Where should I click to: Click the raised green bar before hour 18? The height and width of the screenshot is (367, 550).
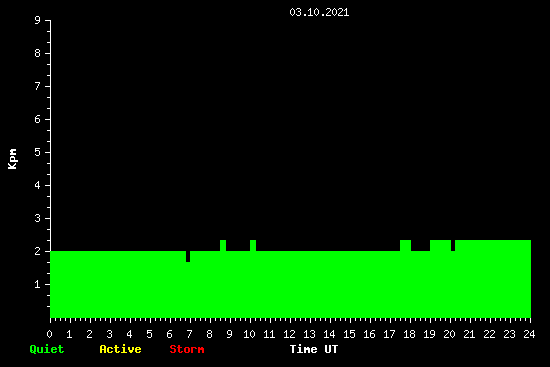[x=405, y=246]
